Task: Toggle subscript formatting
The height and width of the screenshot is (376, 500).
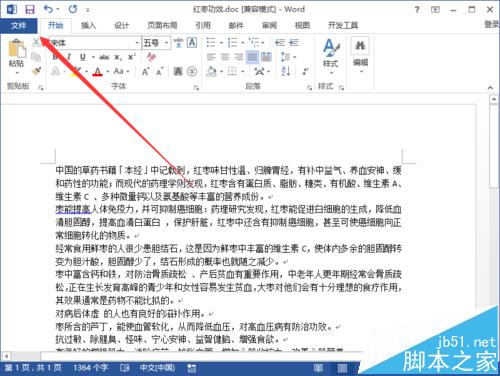Action: pos(118,57)
